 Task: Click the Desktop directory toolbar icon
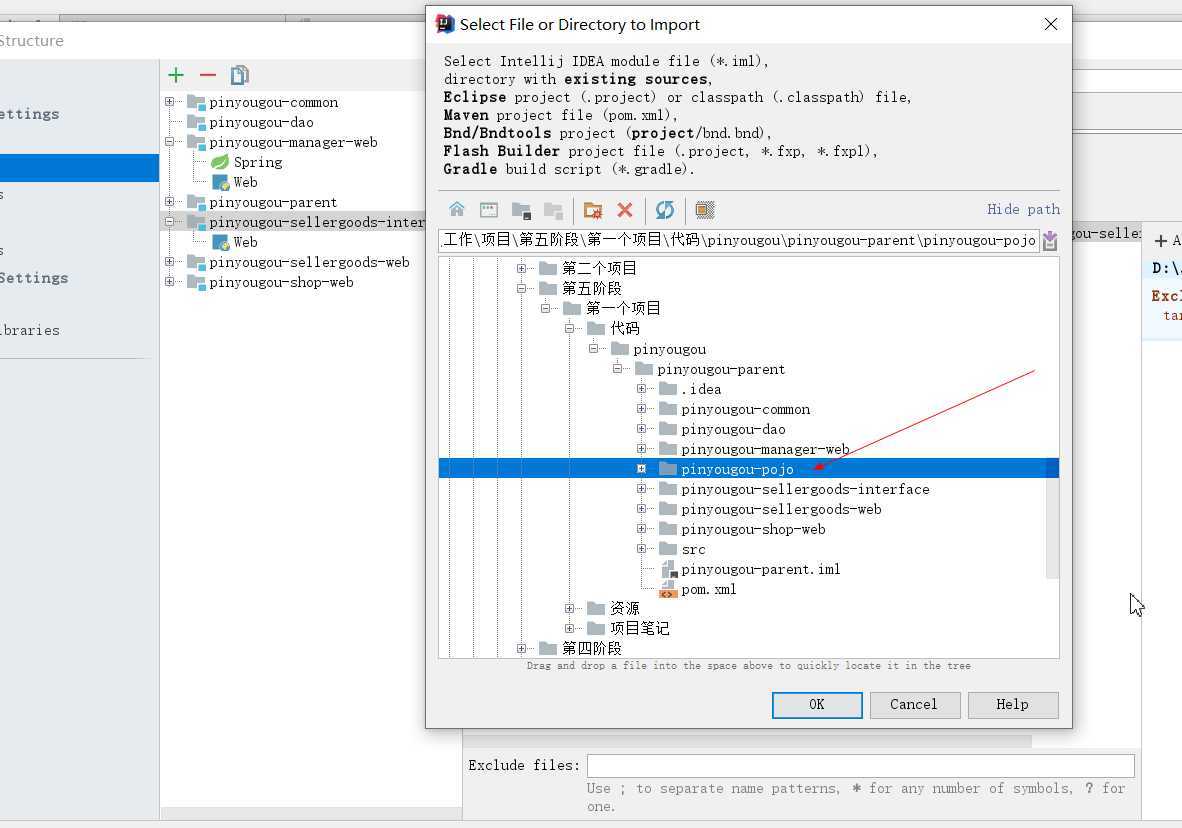point(488,210)
